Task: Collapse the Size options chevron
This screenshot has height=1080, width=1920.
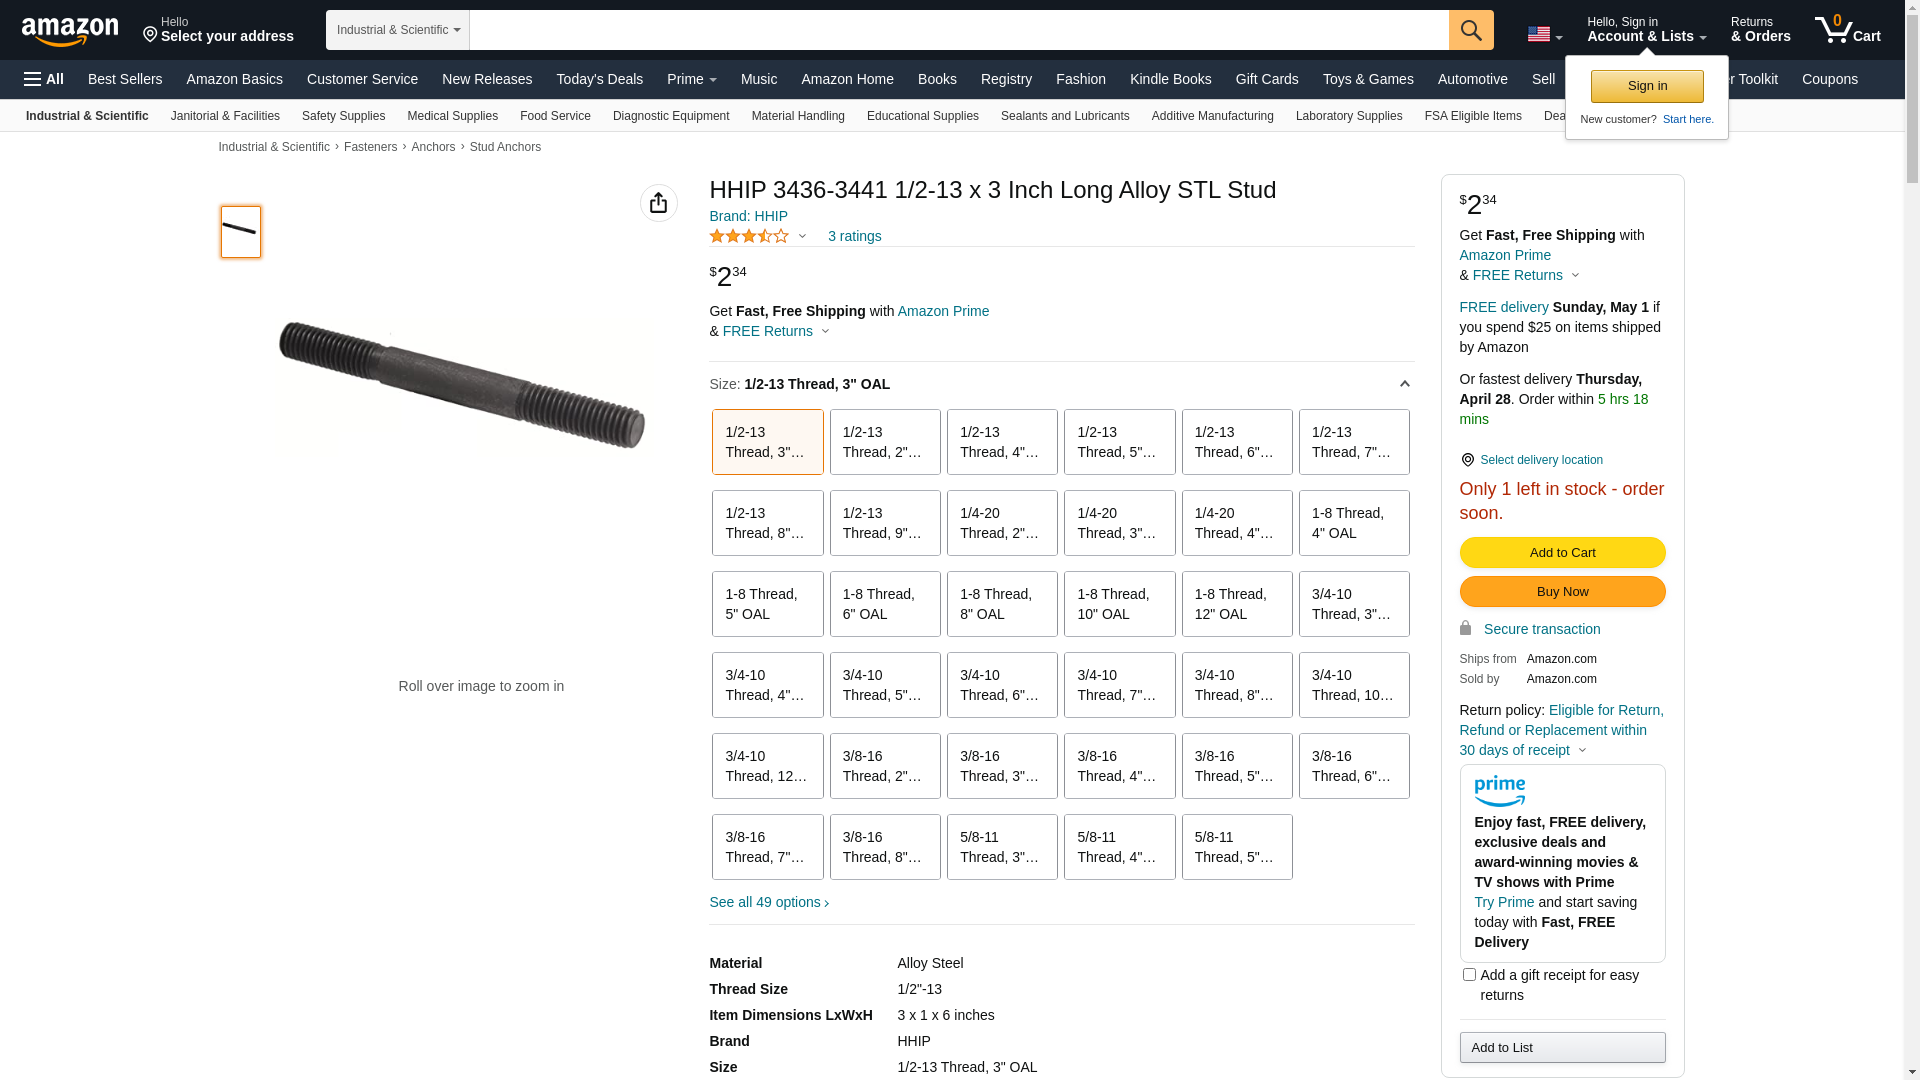Action: pos(1404,384)
